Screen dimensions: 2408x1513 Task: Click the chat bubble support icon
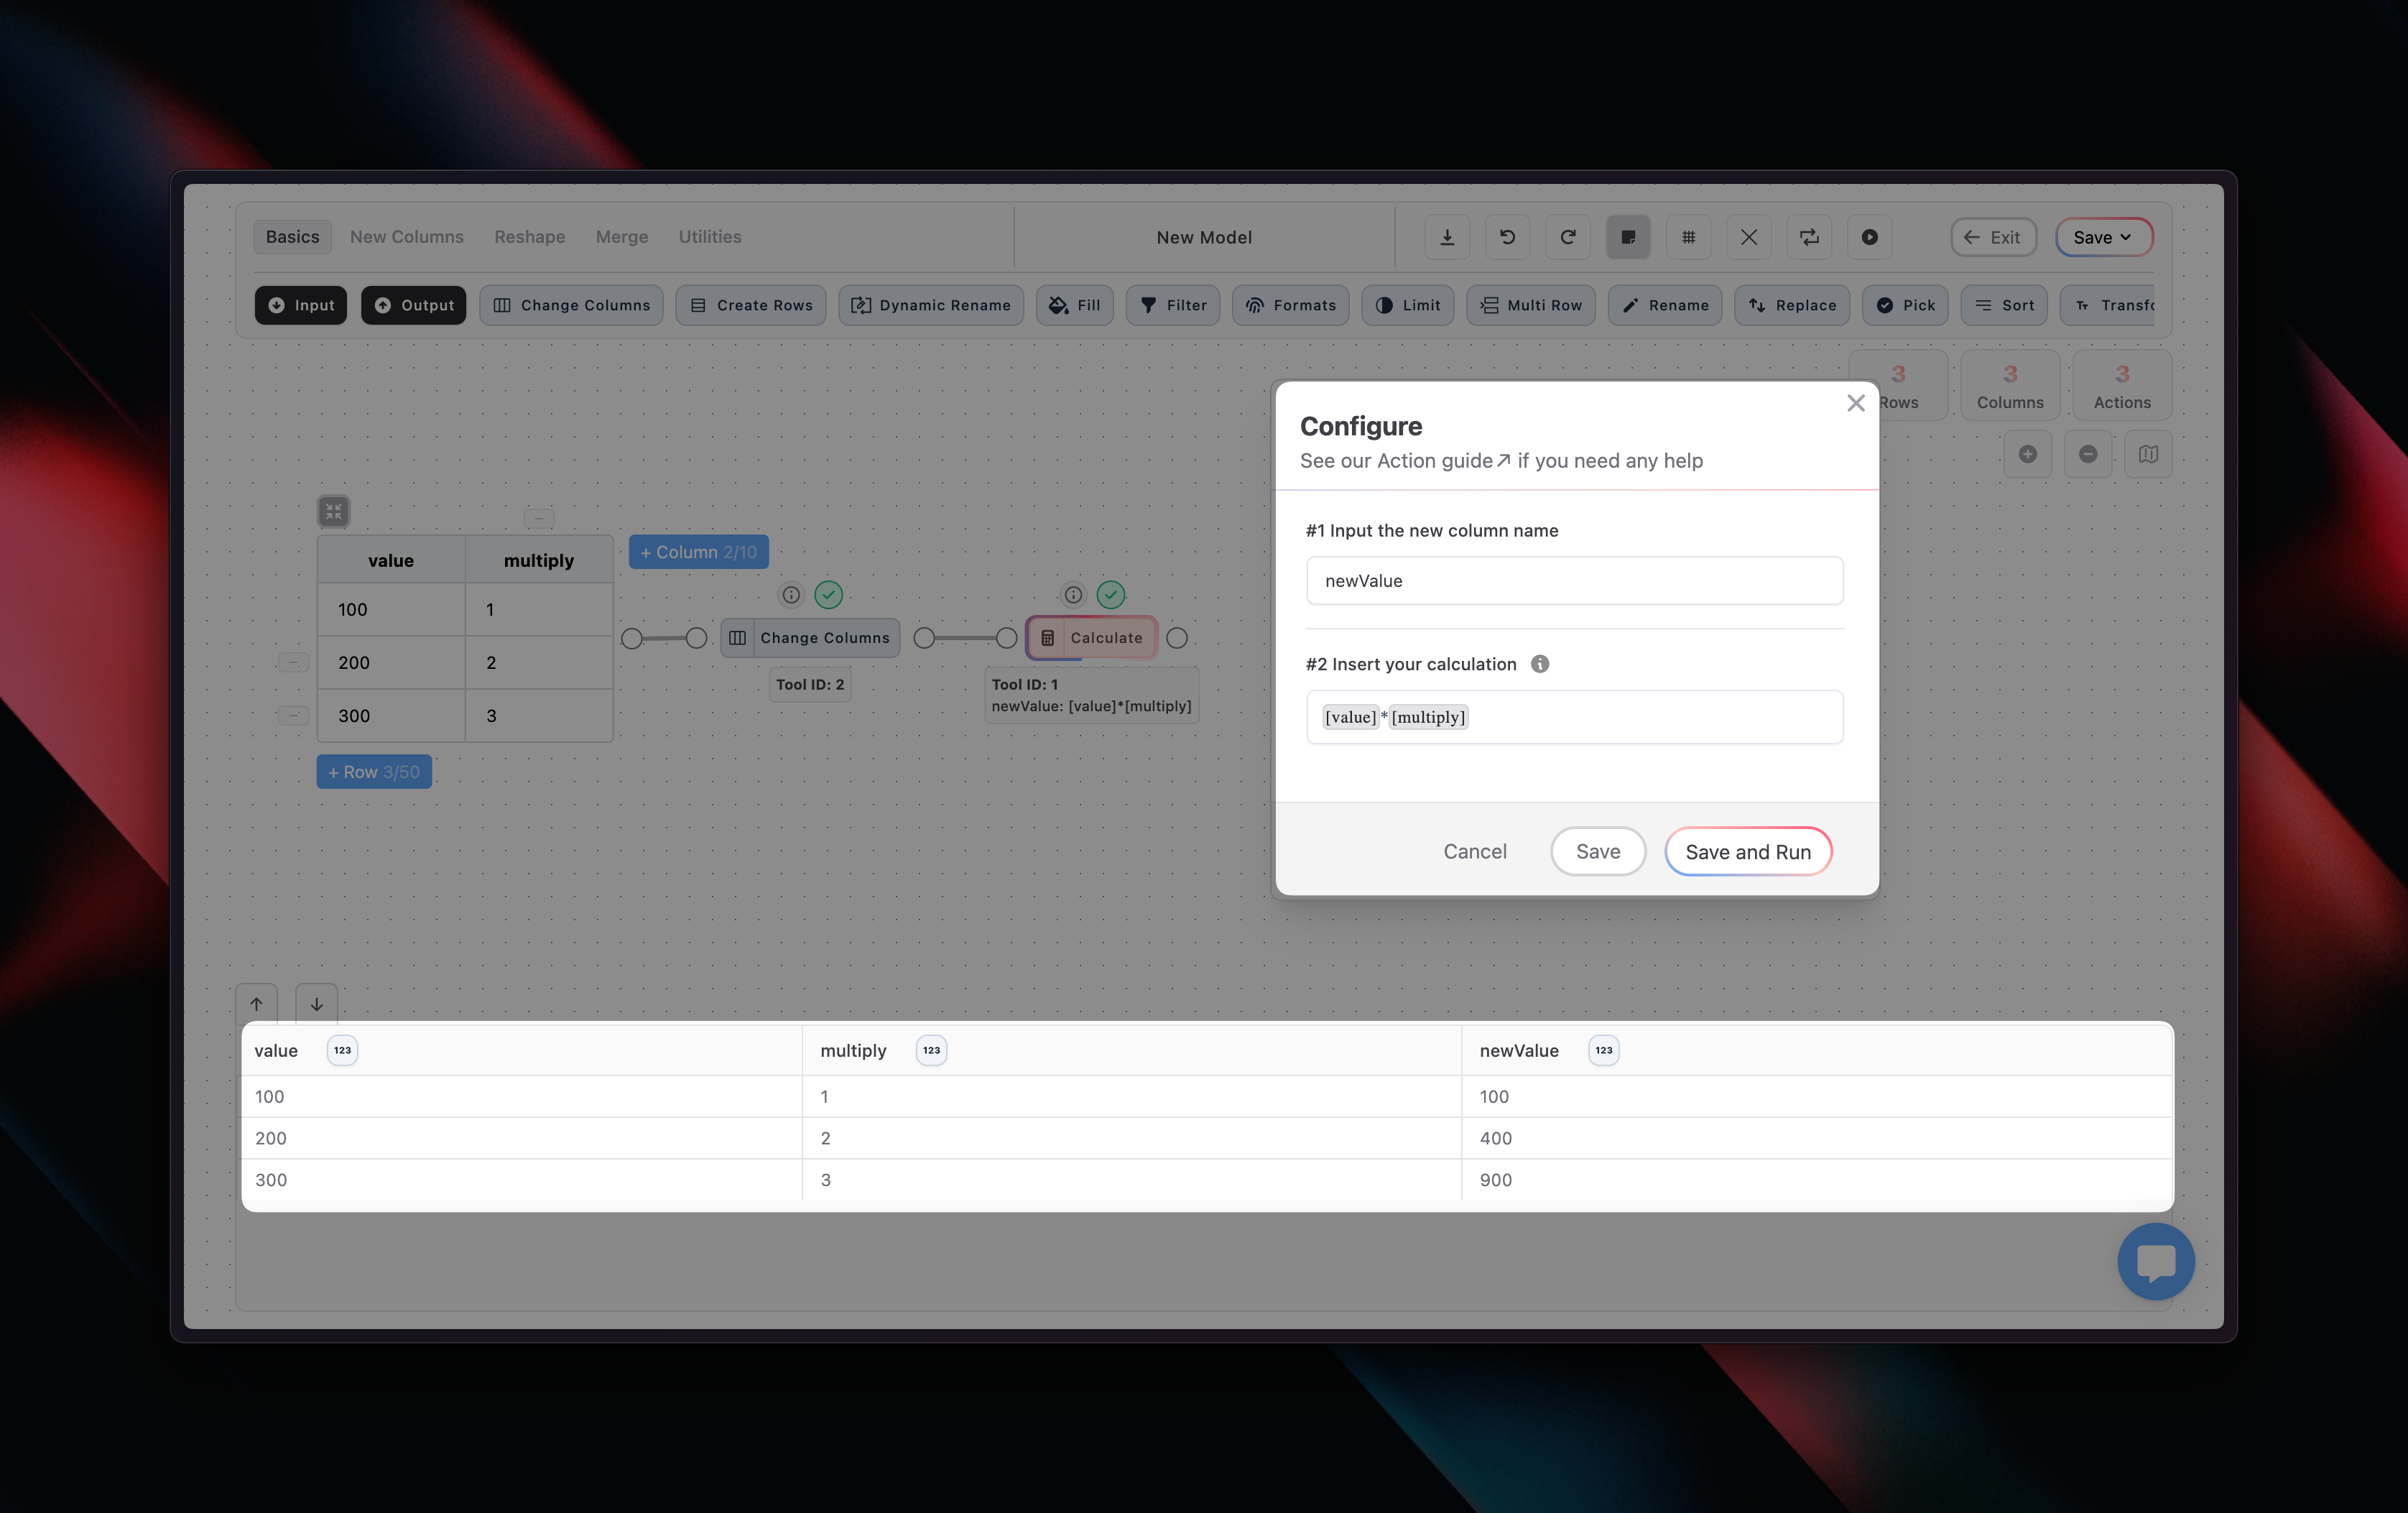pos(2155,1261)
